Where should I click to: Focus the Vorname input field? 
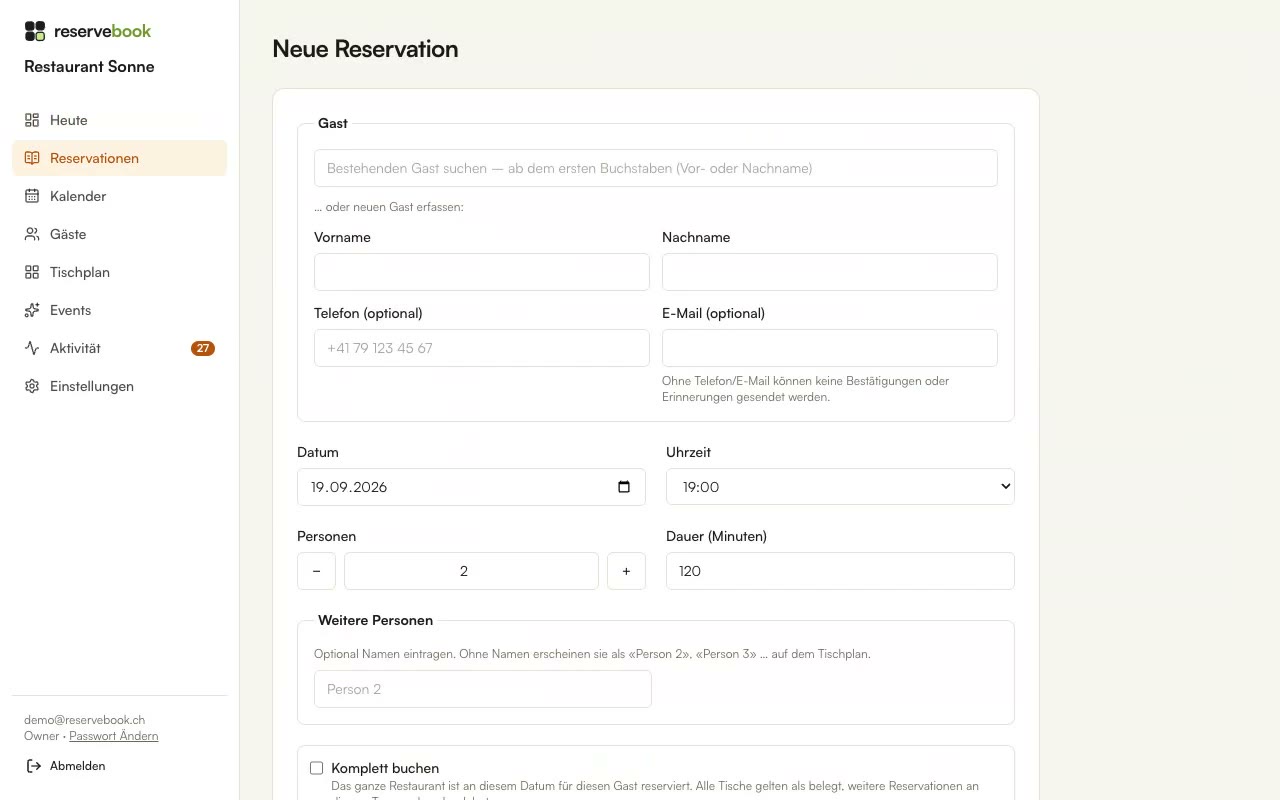coord(482,272)
